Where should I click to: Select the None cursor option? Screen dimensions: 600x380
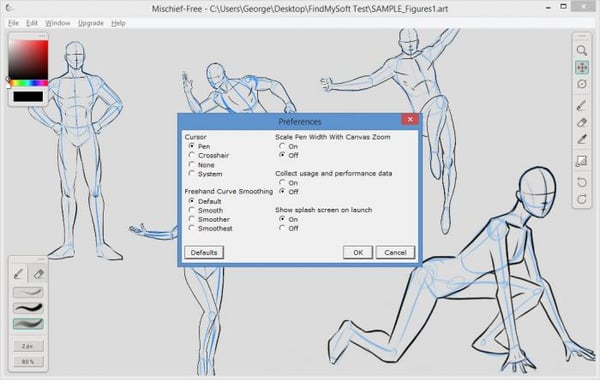(202, 165)
